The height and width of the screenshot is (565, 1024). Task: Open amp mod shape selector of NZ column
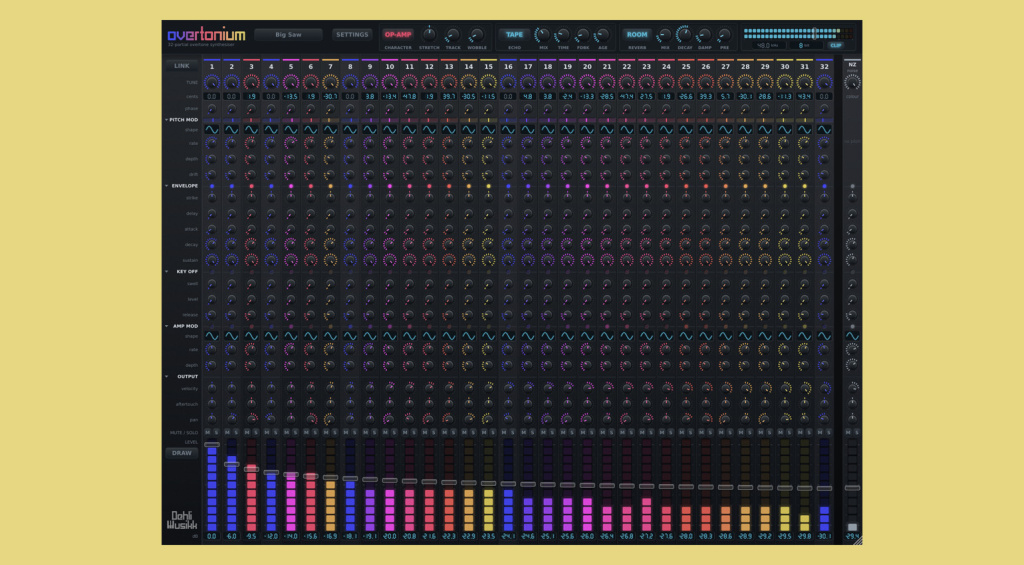(x=852, y=336)
